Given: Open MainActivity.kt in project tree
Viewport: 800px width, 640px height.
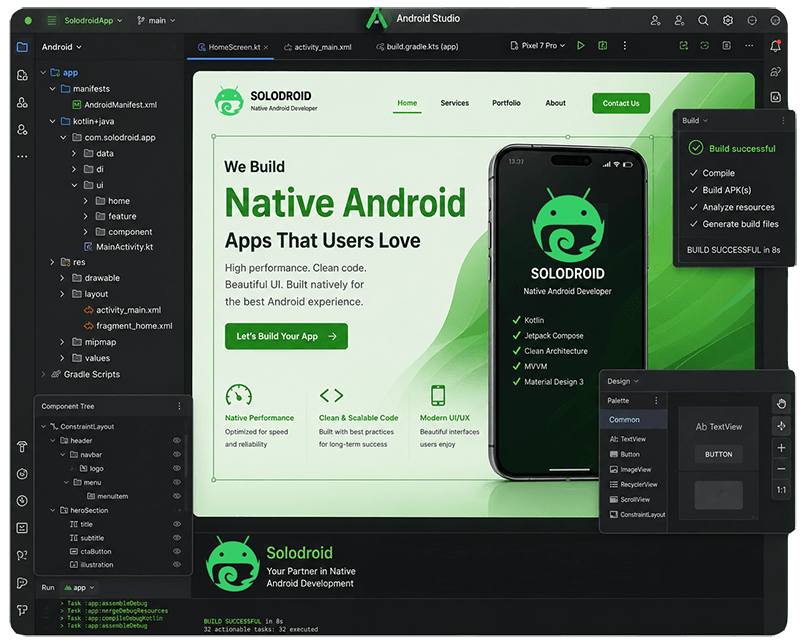Looking at the screenshot, I should 118,247.
